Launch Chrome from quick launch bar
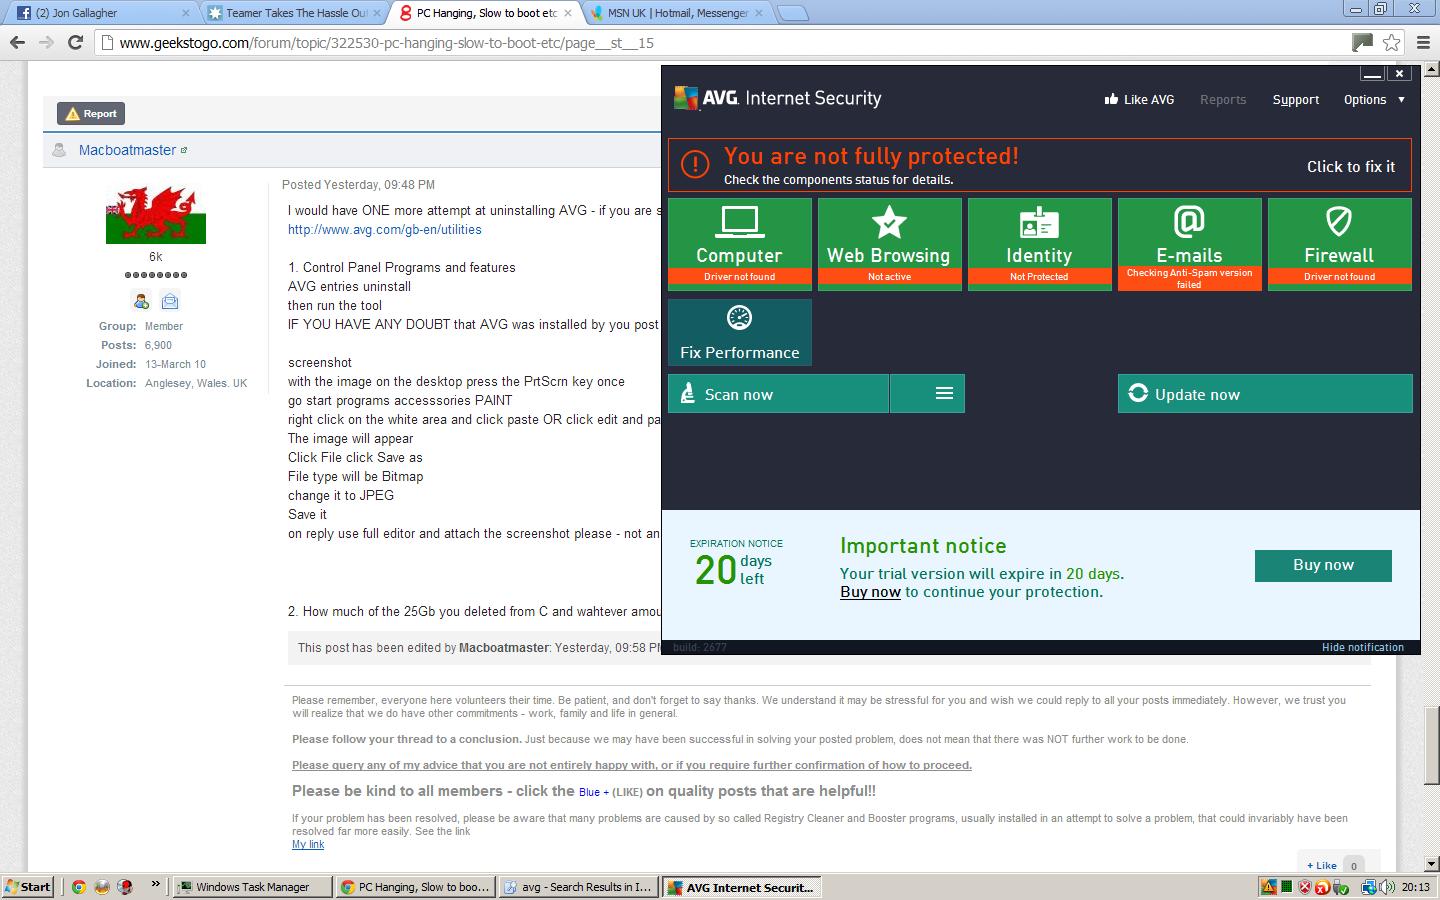Image resolution: width=1440 pixels, height=900 pixels. click(x=78, y=886)
